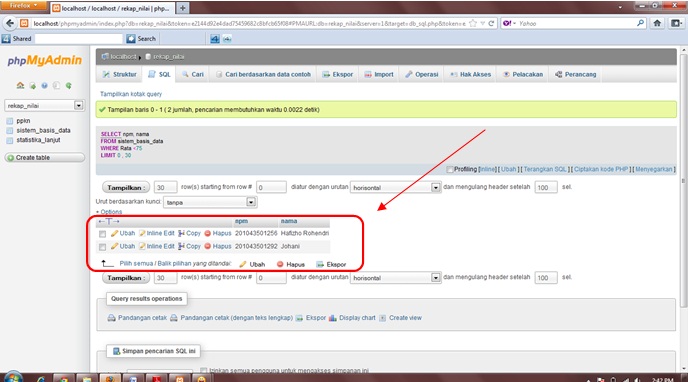Screen dimensions: 688x382
Task: Sort by npm column header
Action: tap(241, 221)
